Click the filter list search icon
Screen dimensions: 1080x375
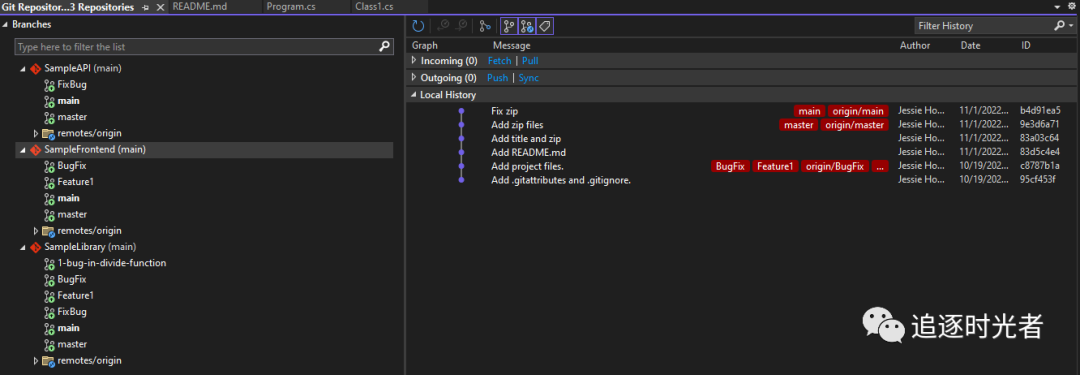[x=385, y=47]
